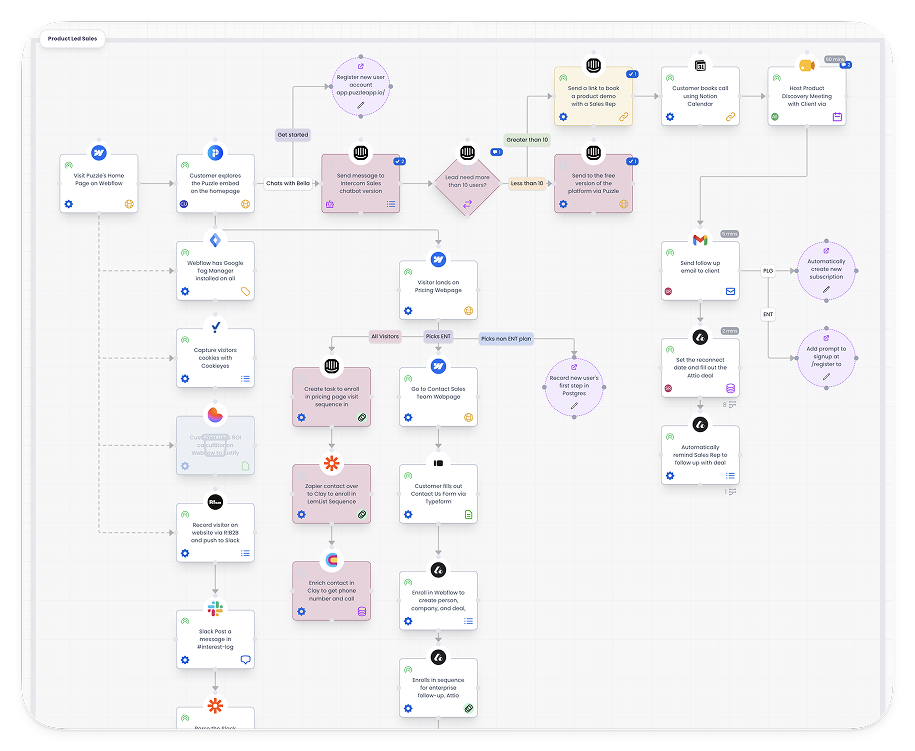The image size is (915, 751).
Task: Click list icon in Capture visitors cookies card
Action: 245,379
